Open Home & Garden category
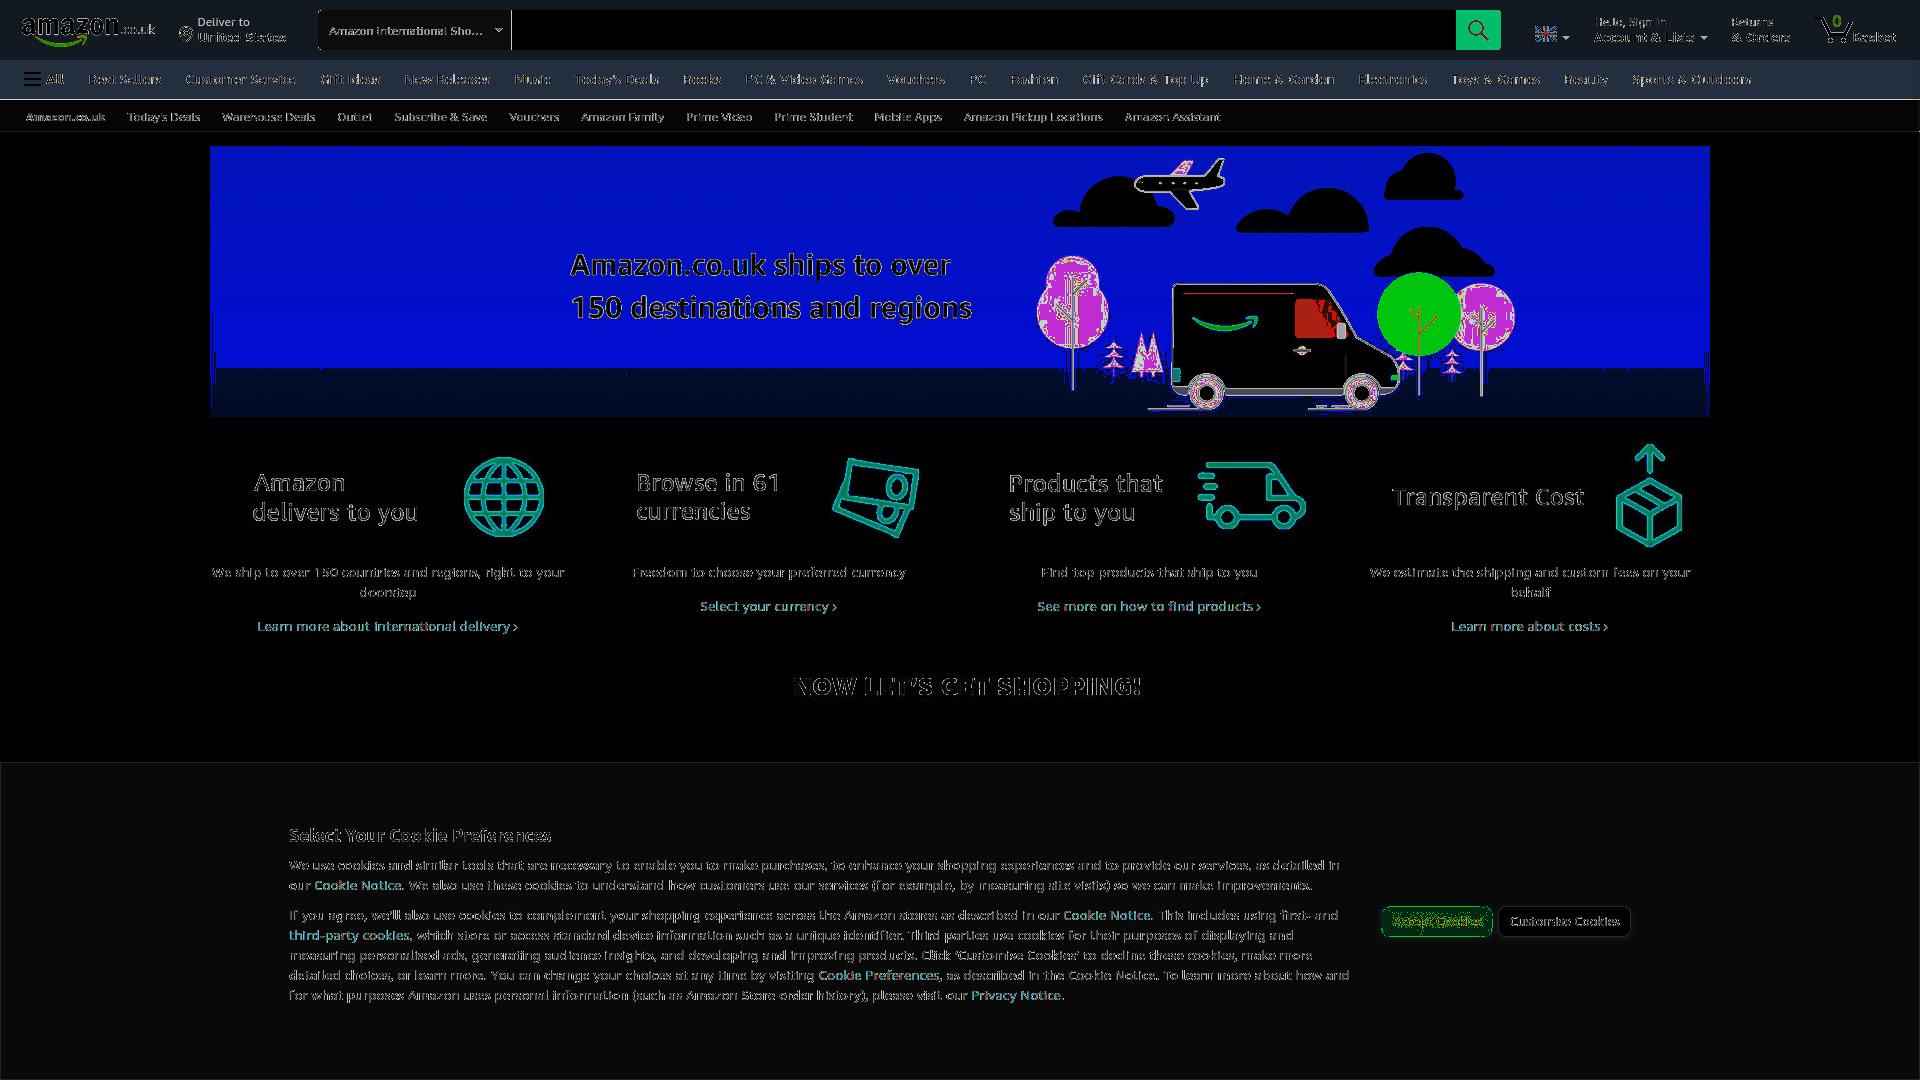 tap(1283, 79)
